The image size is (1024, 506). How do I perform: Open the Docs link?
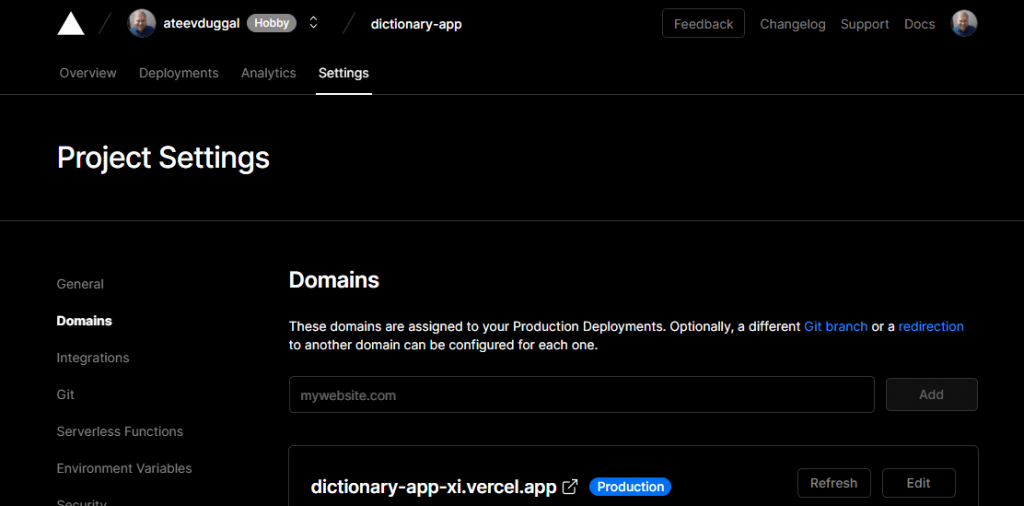tap(920, 24)
